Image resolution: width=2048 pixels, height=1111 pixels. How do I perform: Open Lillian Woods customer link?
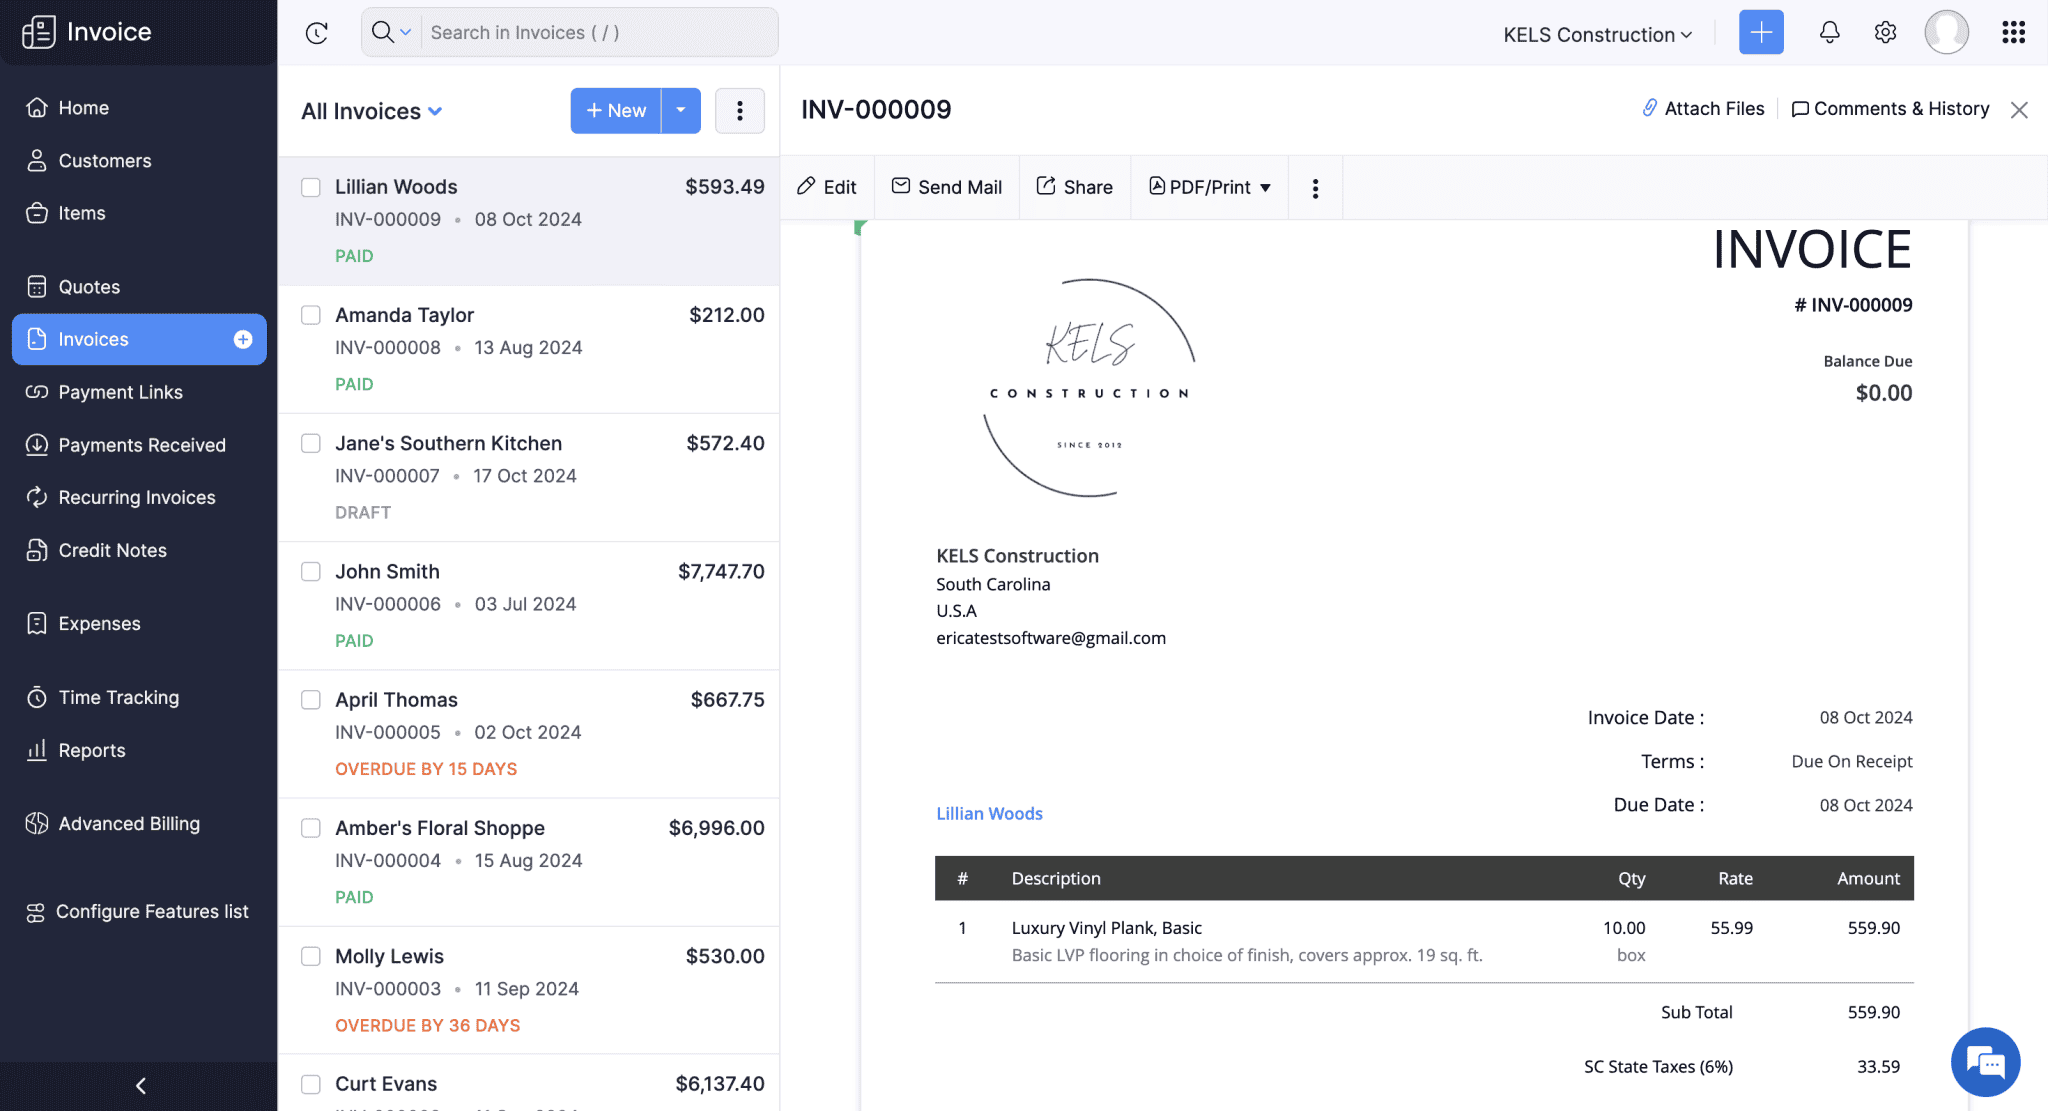tap(989, 813)
